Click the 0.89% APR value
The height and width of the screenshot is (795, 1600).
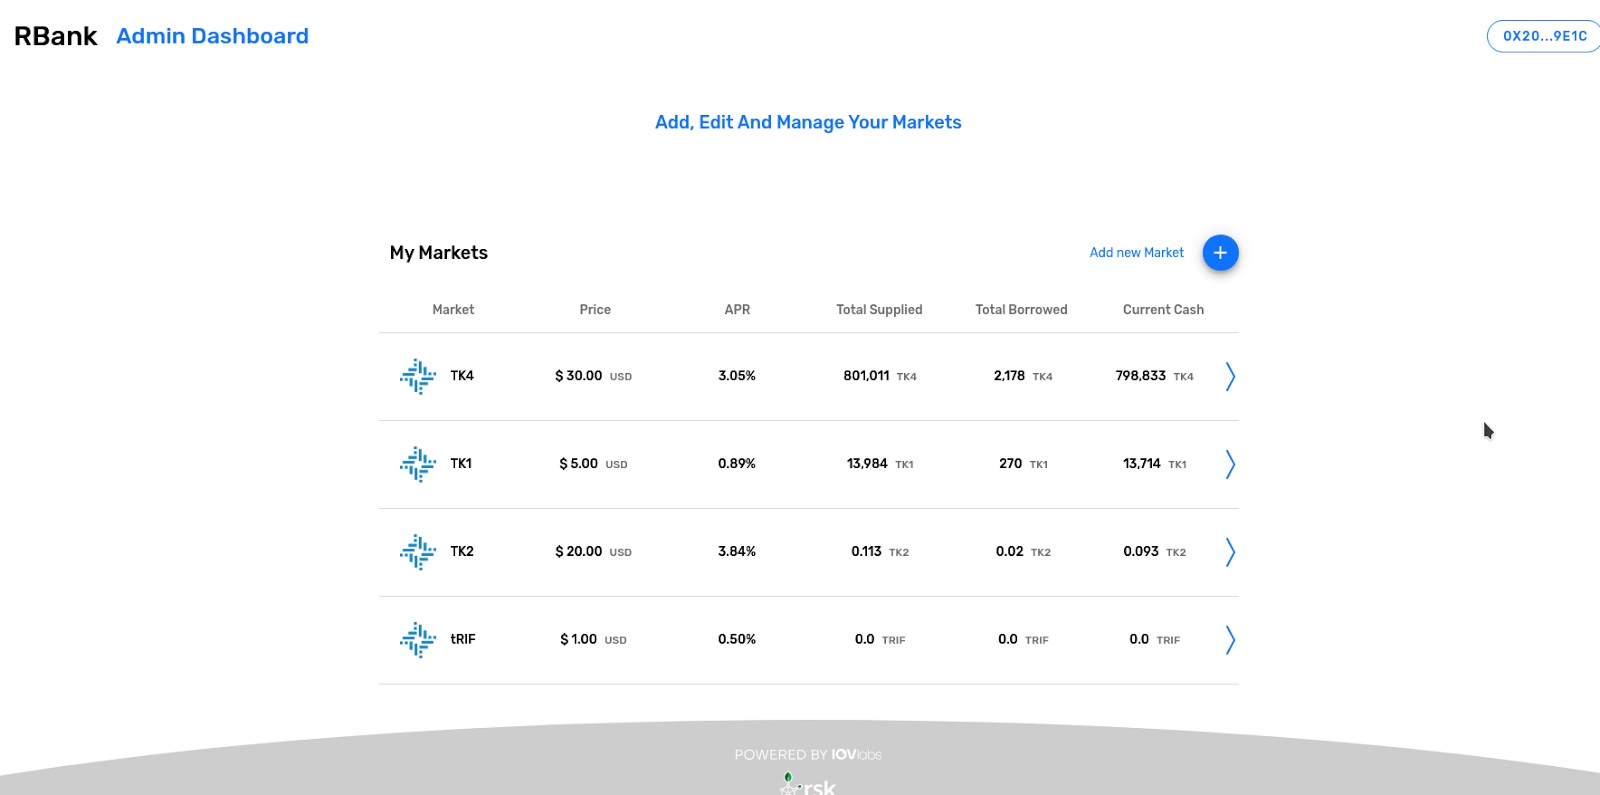click(737, 464)
